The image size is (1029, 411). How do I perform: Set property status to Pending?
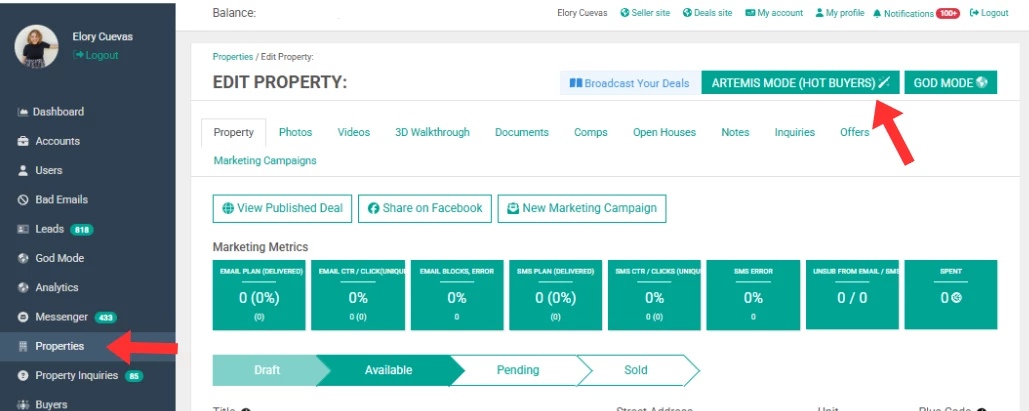tap(518, 370)
